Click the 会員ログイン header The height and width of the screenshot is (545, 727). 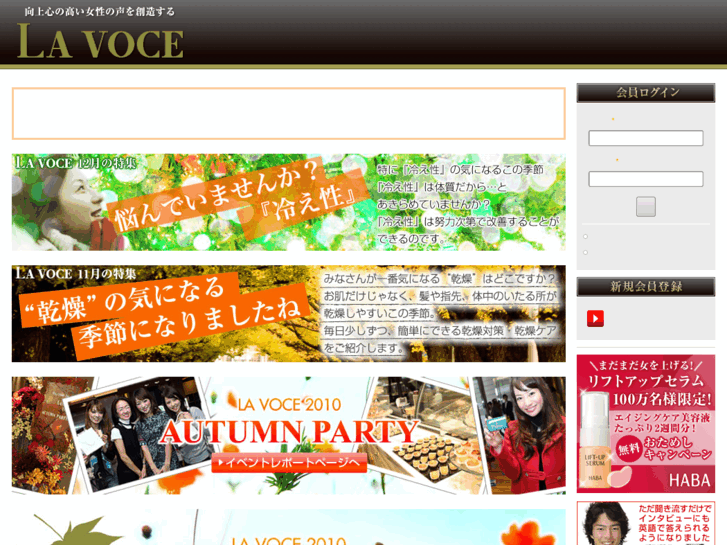[x=645, y=93]
